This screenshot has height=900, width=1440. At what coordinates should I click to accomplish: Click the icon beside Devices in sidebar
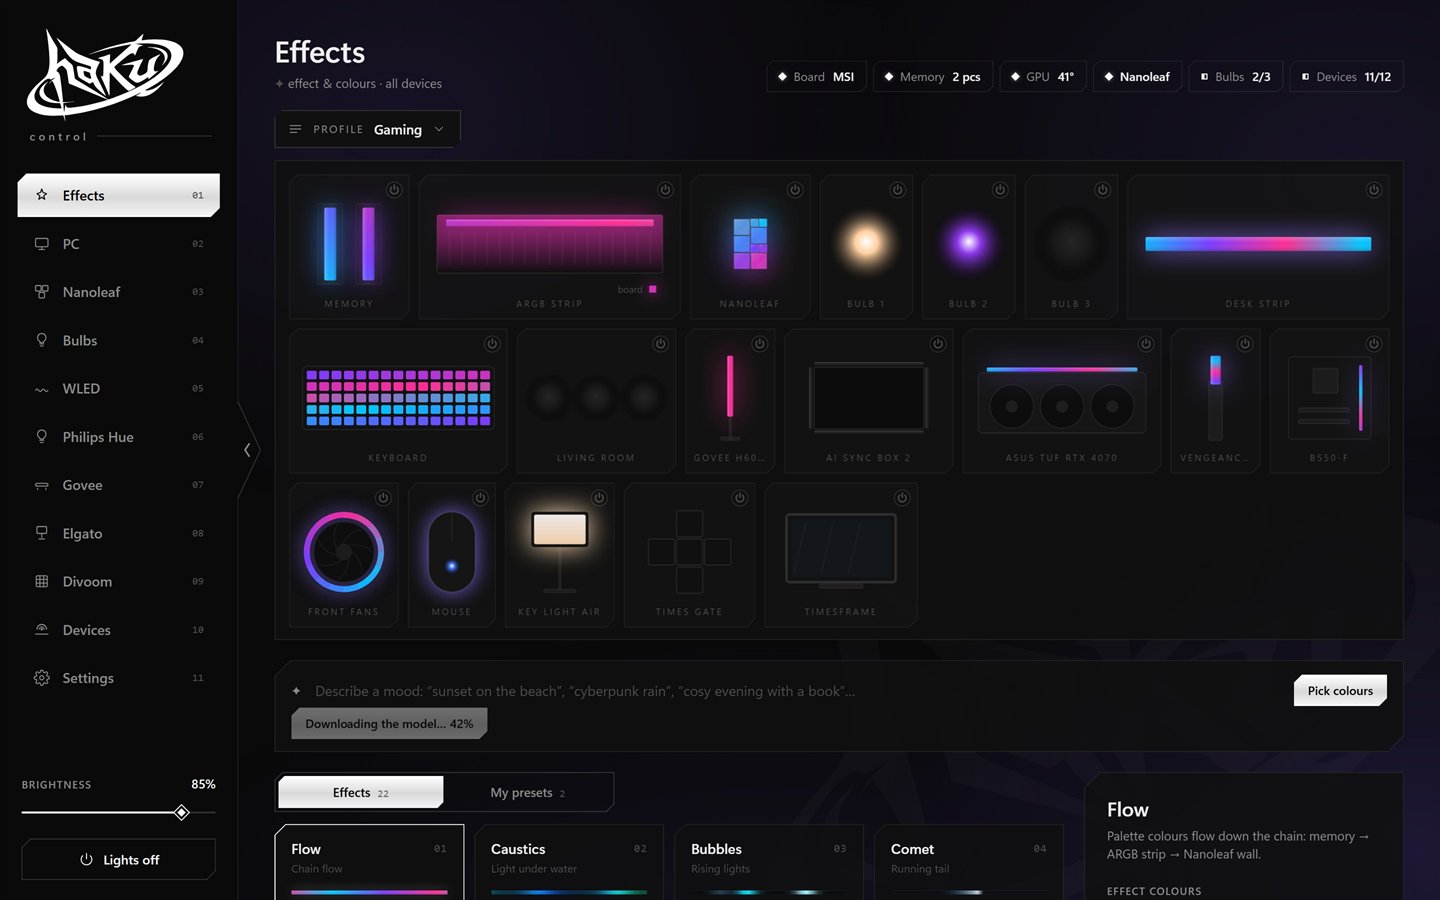[x=42, y=630]
